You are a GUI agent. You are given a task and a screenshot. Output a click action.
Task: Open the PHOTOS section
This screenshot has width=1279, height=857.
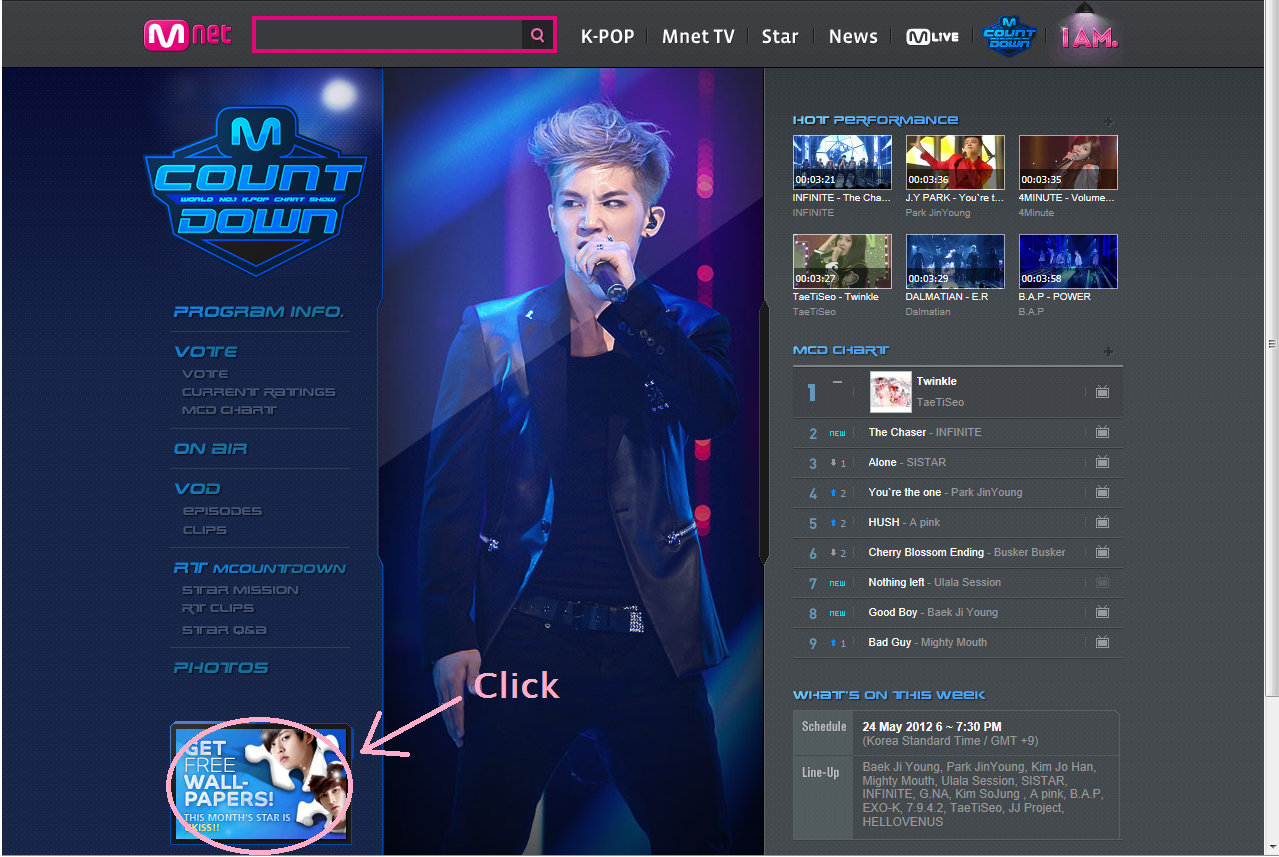coord(221,667)
